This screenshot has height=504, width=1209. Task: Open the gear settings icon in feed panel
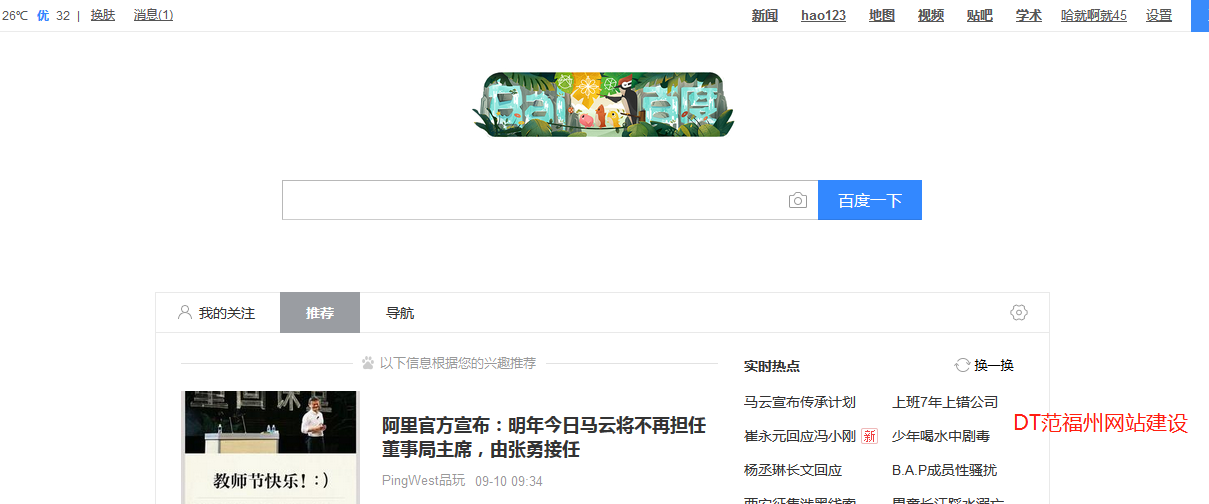(1019, 312)
